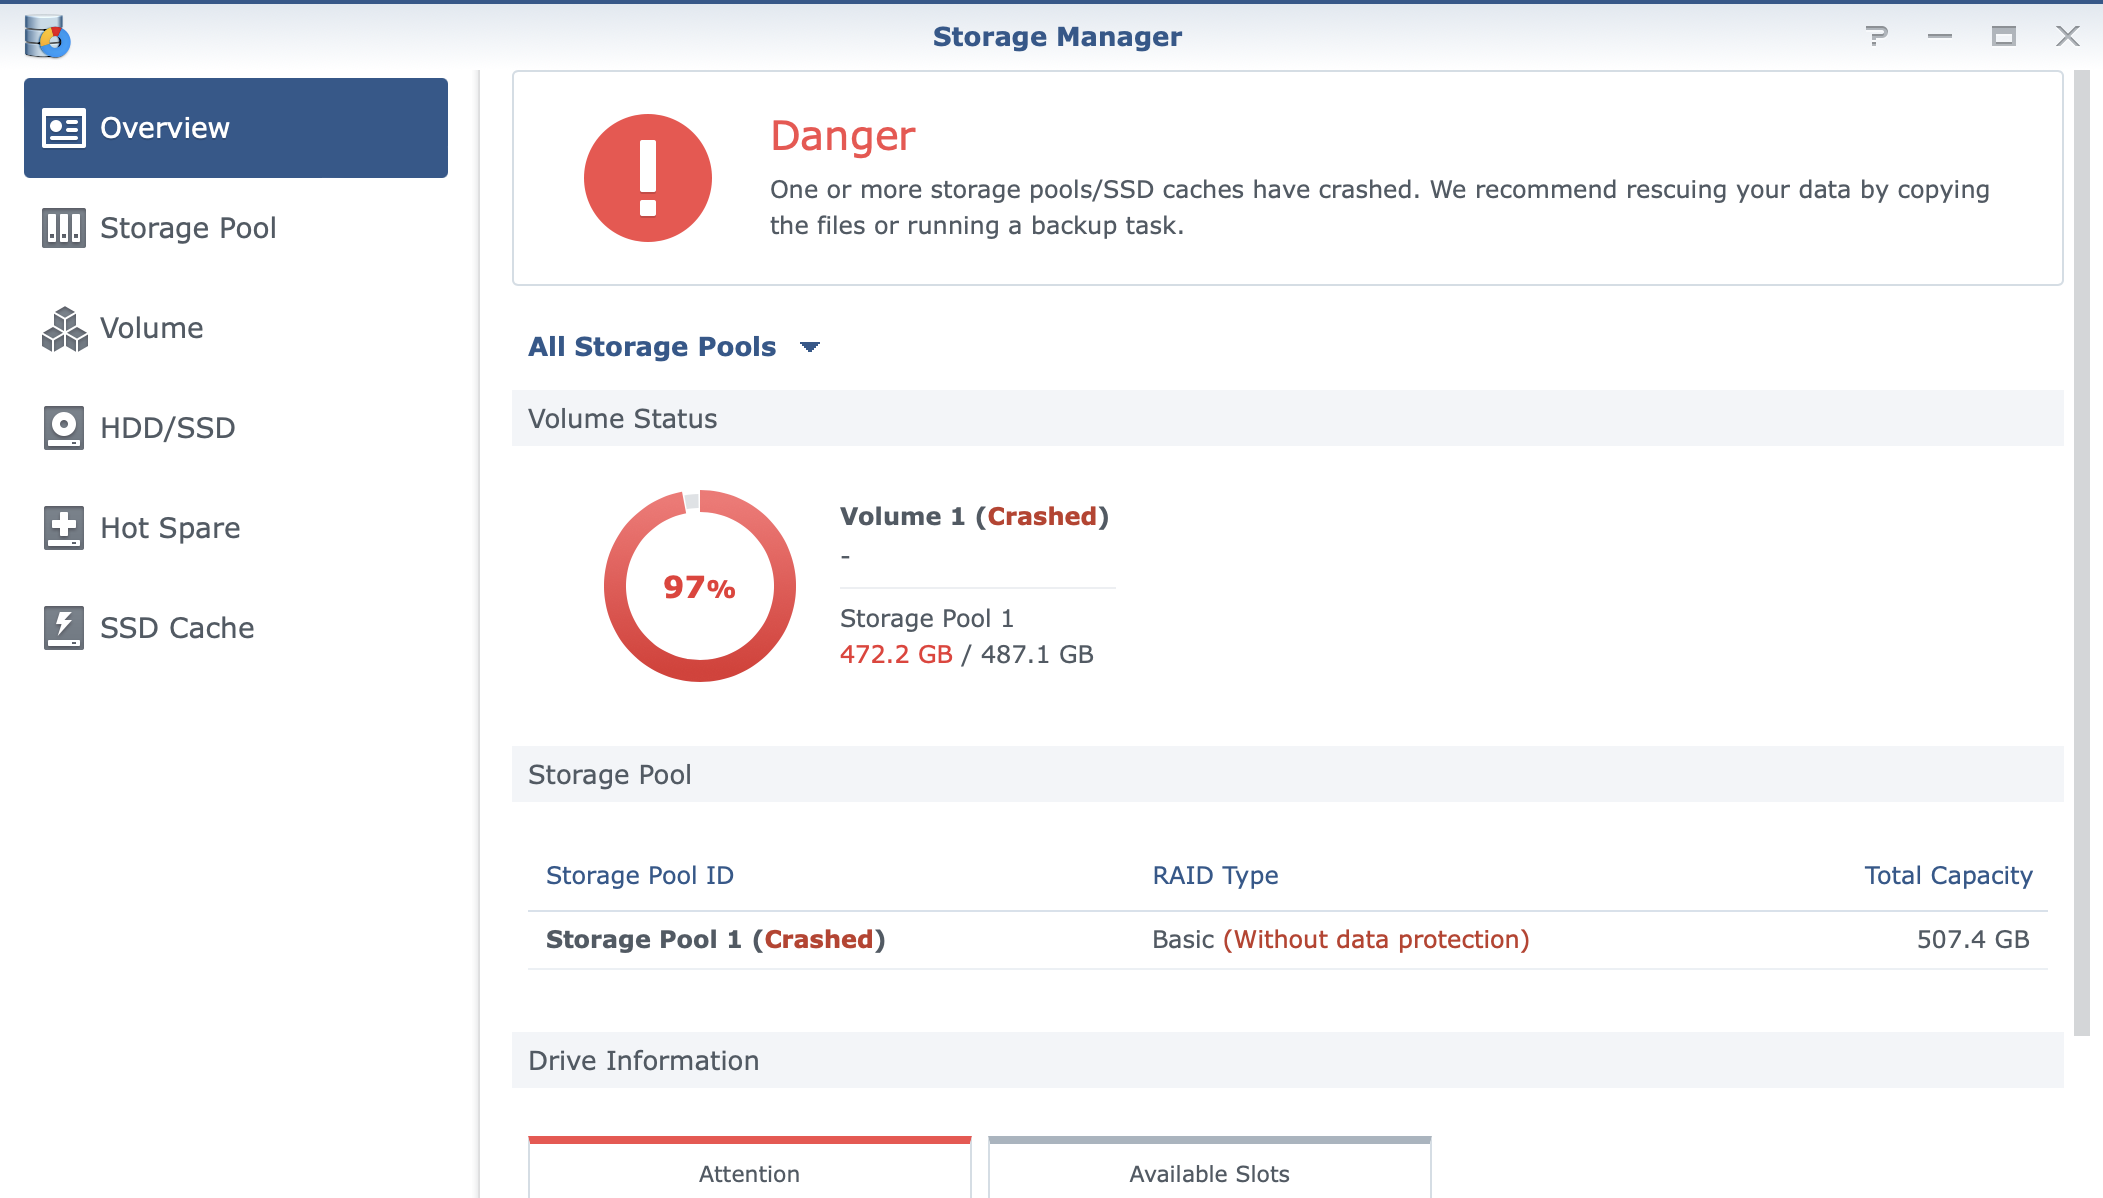Click the Storage Pool sidebar icon
Viewport: 2103px width, 1198px height.
[64, 228]
